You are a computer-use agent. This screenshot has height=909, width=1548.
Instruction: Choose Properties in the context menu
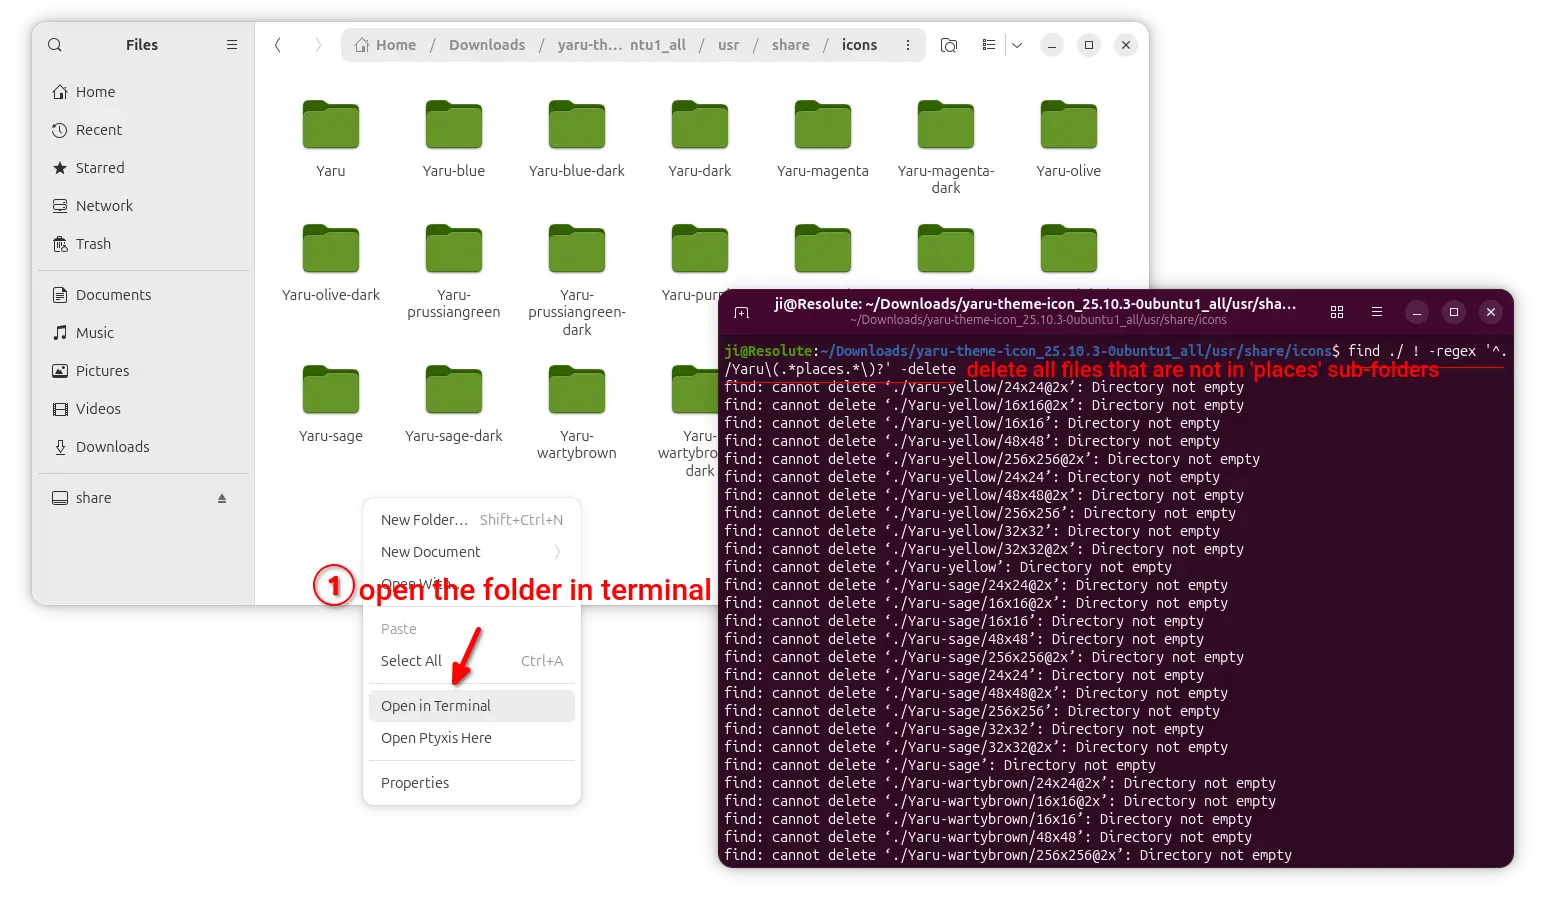pos(415,783)
